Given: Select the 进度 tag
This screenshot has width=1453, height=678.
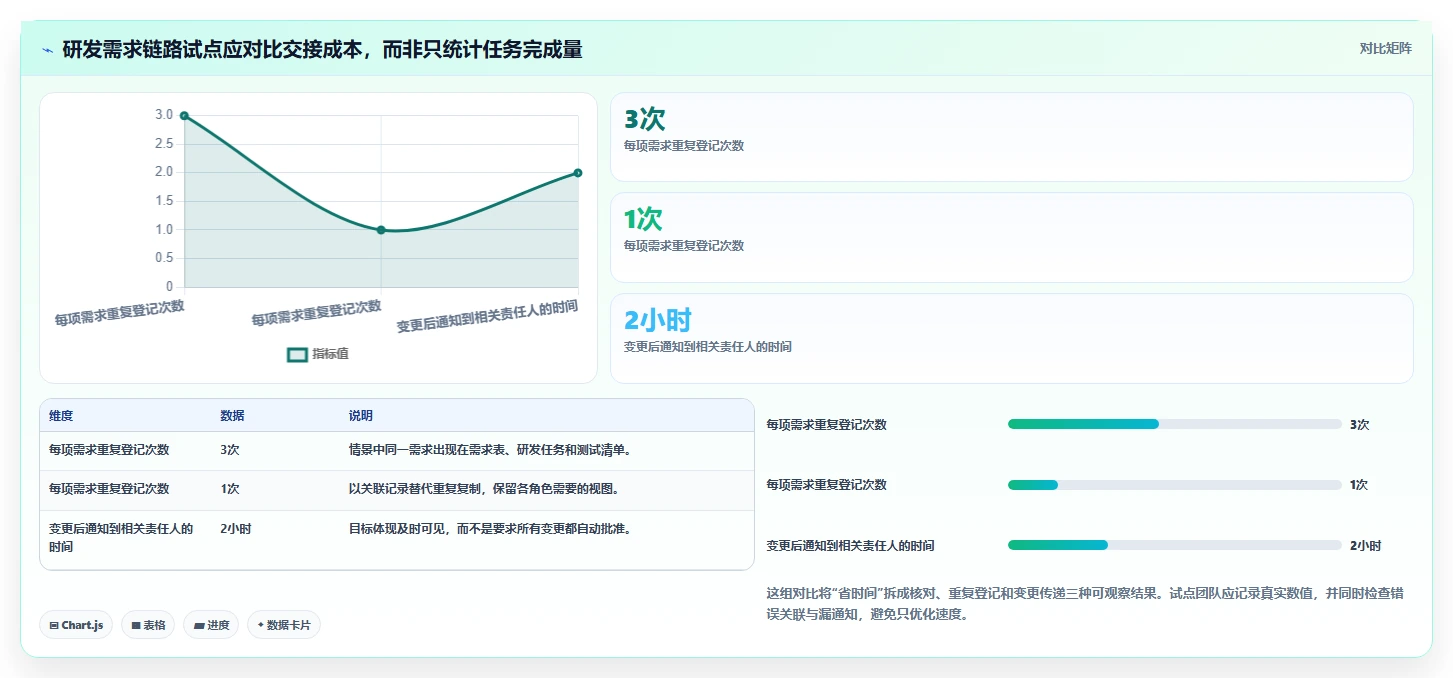Looking at the screenshot, I should 211,625.
